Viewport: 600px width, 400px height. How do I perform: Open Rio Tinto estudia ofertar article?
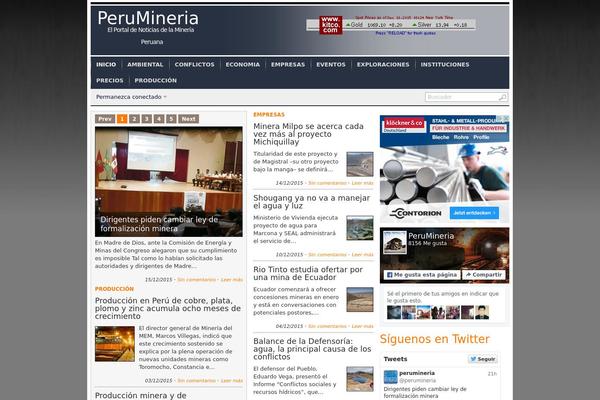(x=308, y=273)
